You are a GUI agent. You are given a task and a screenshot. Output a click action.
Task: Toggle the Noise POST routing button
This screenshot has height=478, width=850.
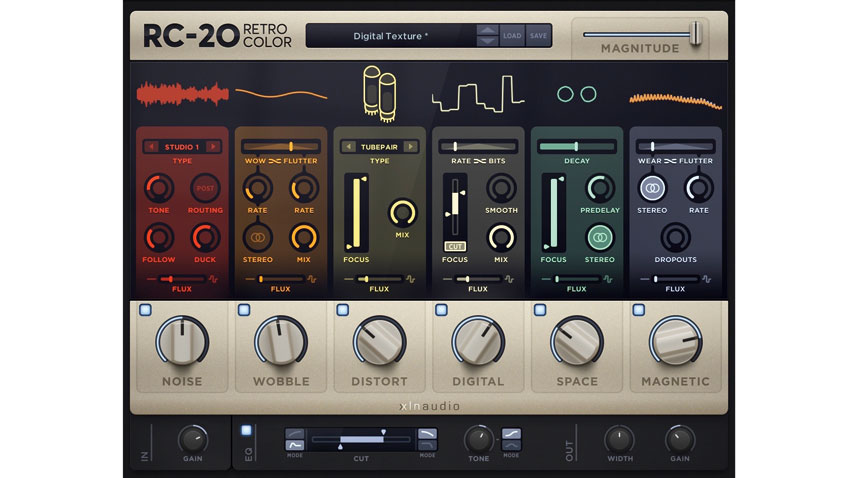(x=205, y=188)
